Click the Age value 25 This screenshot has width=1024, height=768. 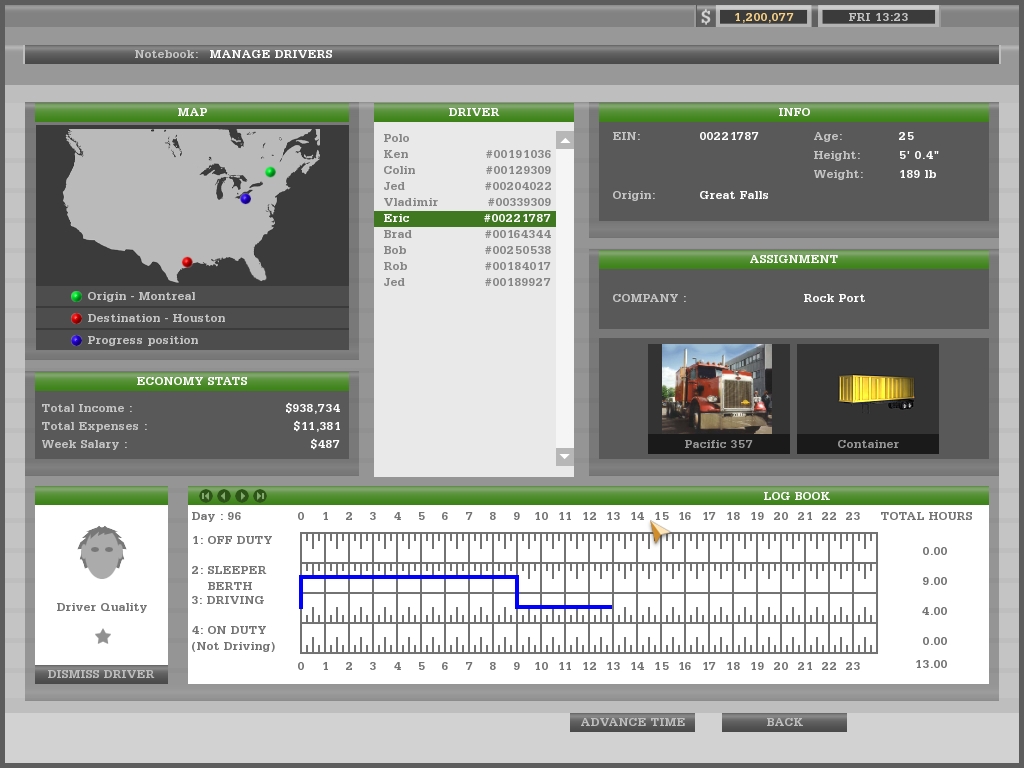[x=906, y=136]
